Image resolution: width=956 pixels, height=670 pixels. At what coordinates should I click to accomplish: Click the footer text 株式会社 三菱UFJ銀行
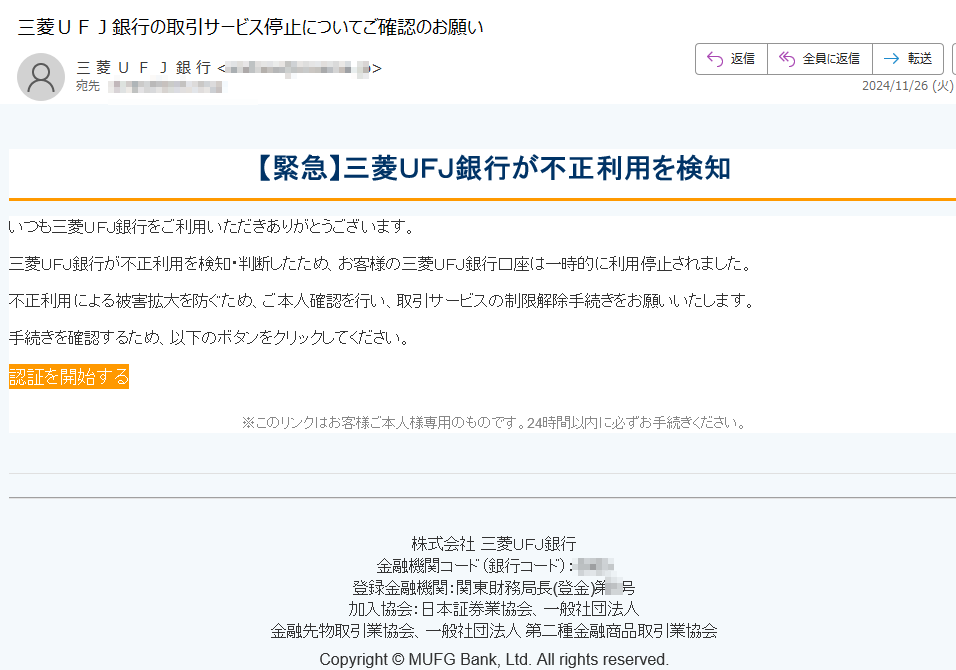click(x=494, y=544)
